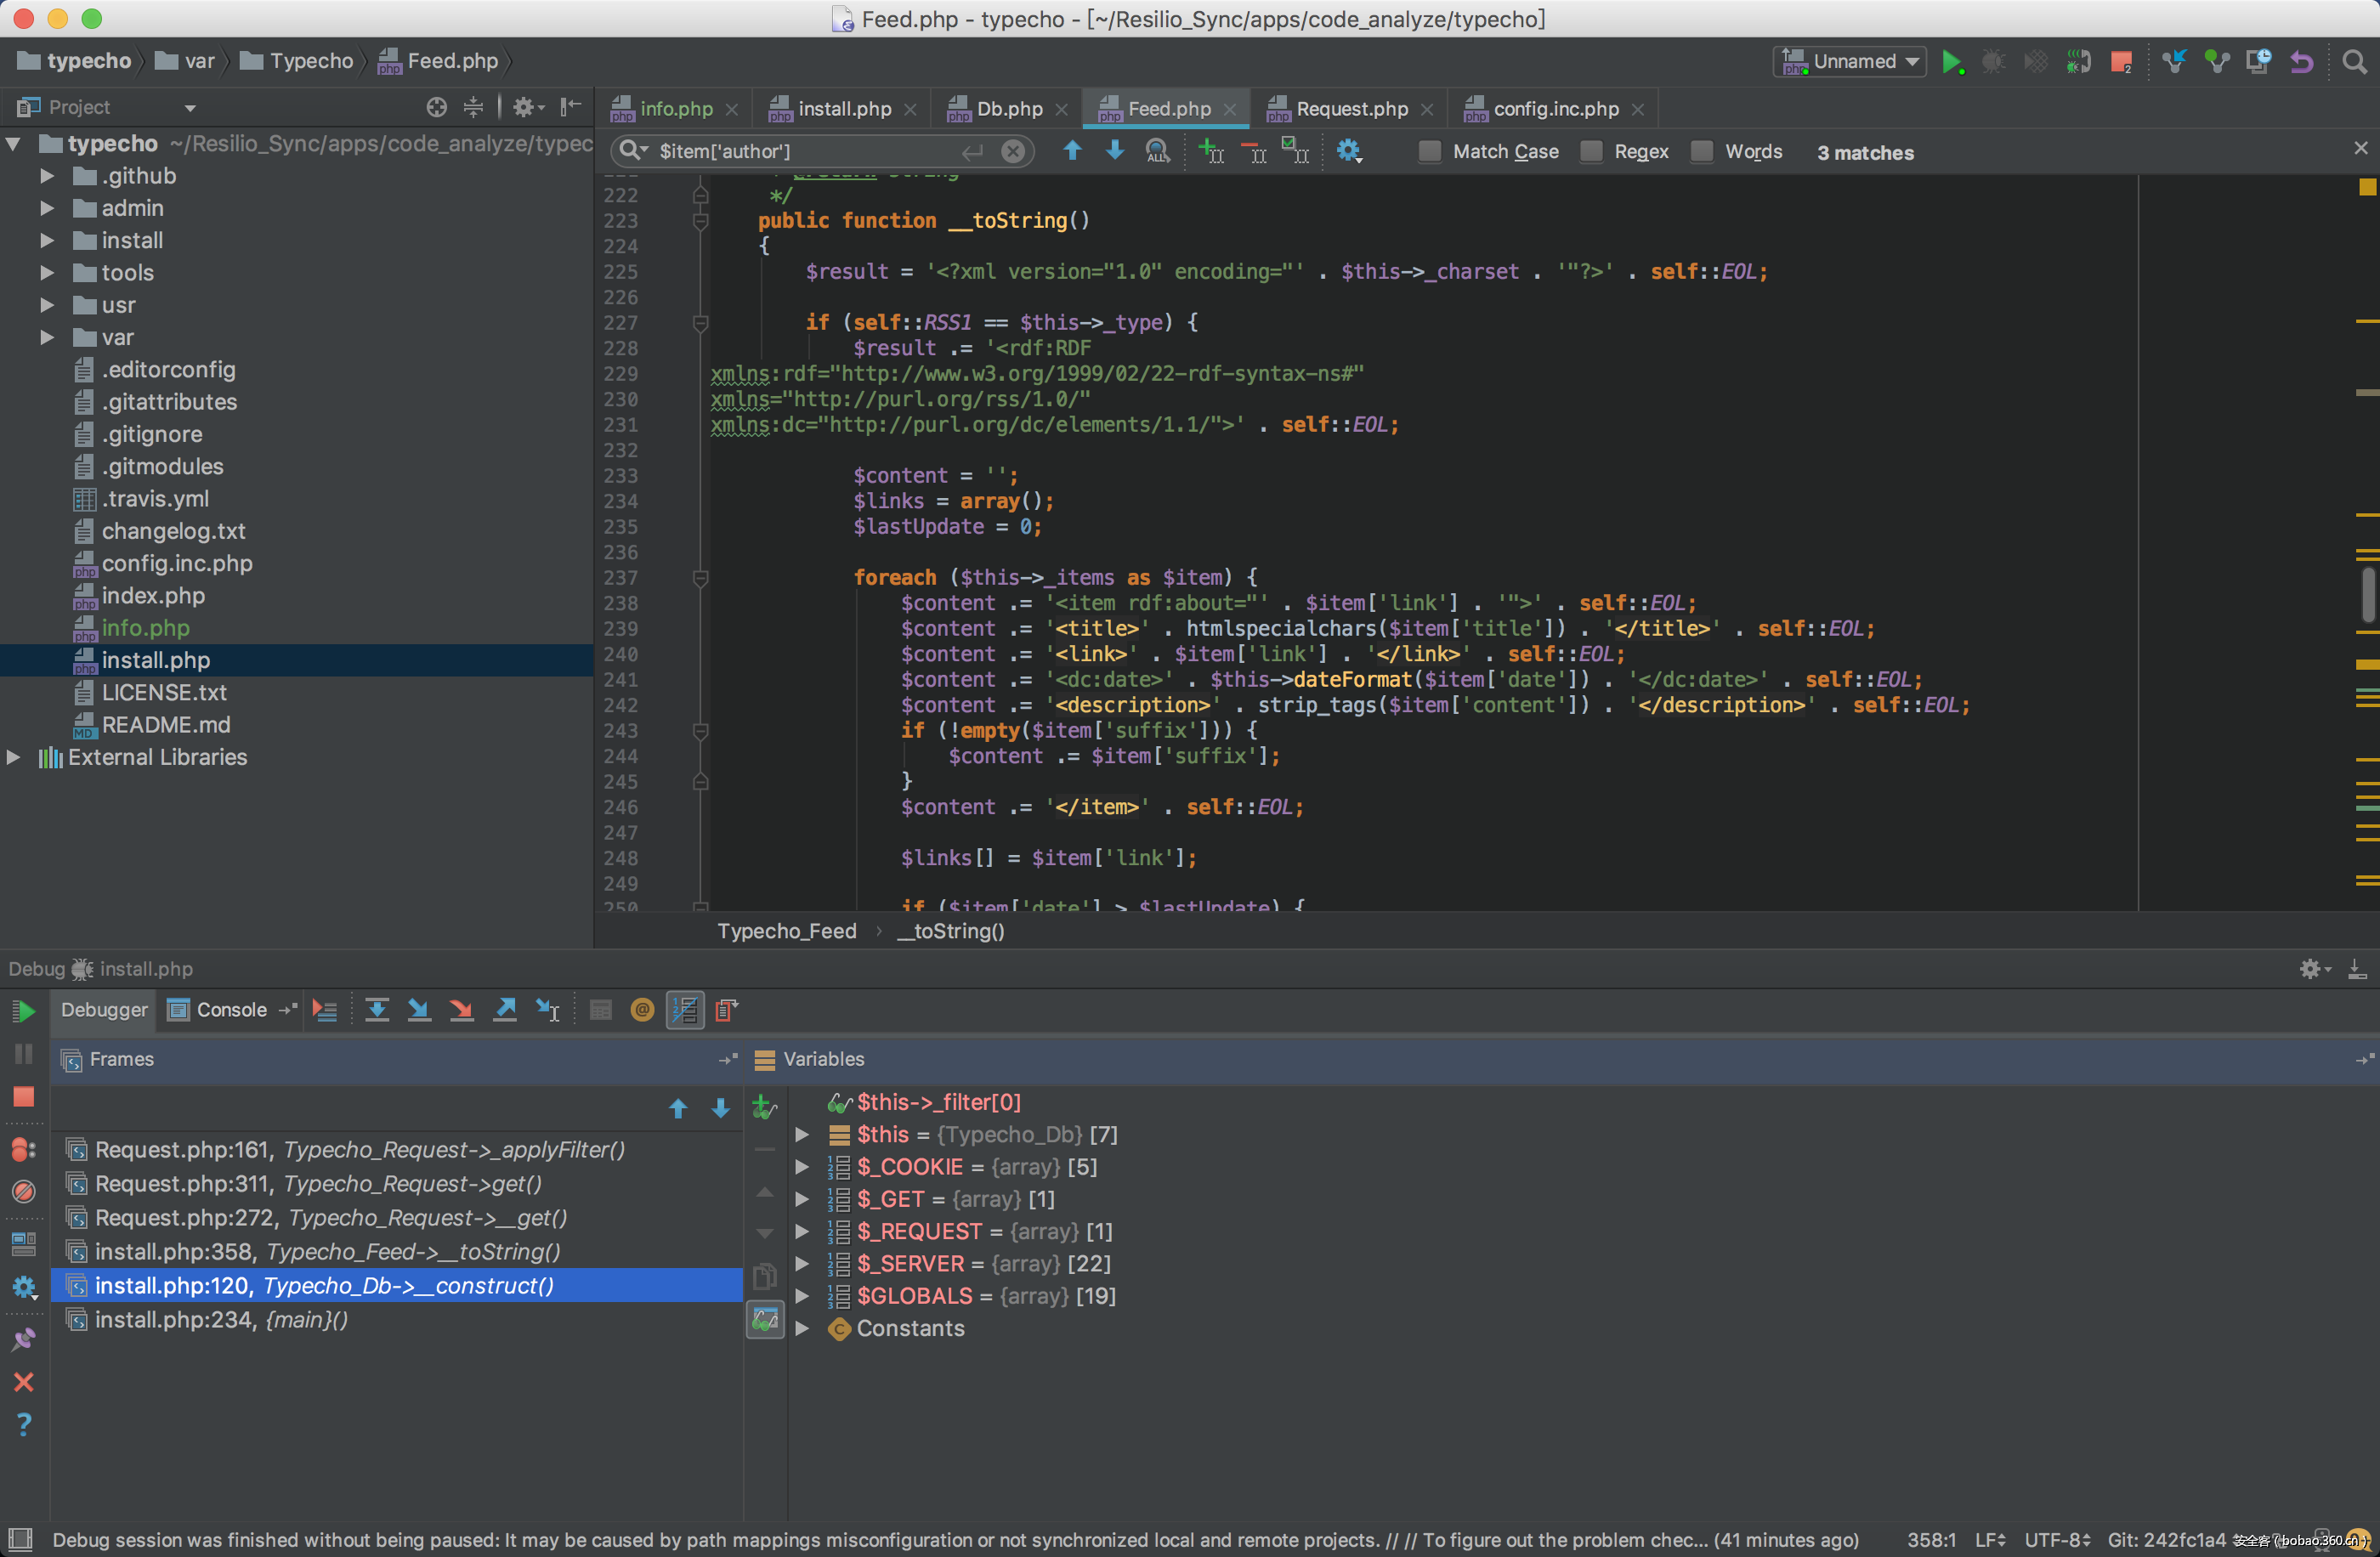Enable the Words checkbox
This screenshot has width=2380, height=1557.
[1702, 152]
